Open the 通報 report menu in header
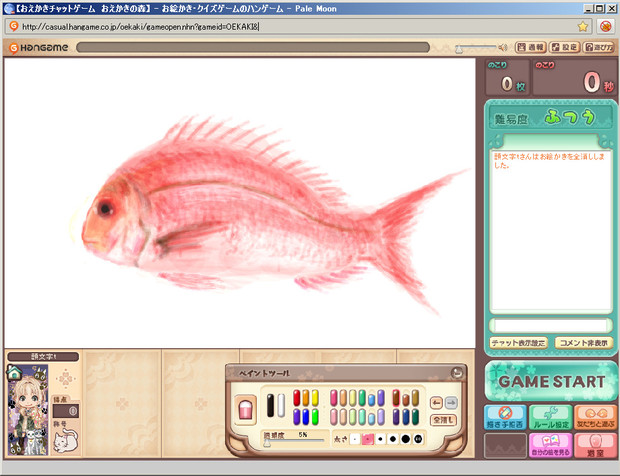 point(530,47)
